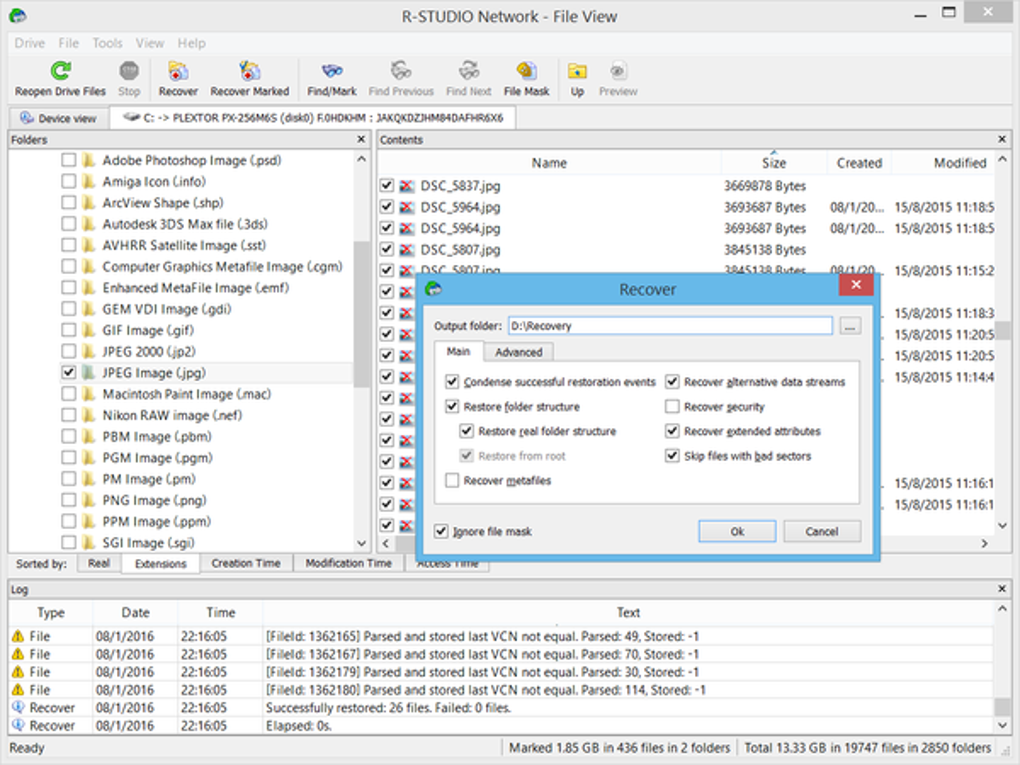1020x765 pixels.
Task: Open the File Mask tool
Action: (526, 71)
